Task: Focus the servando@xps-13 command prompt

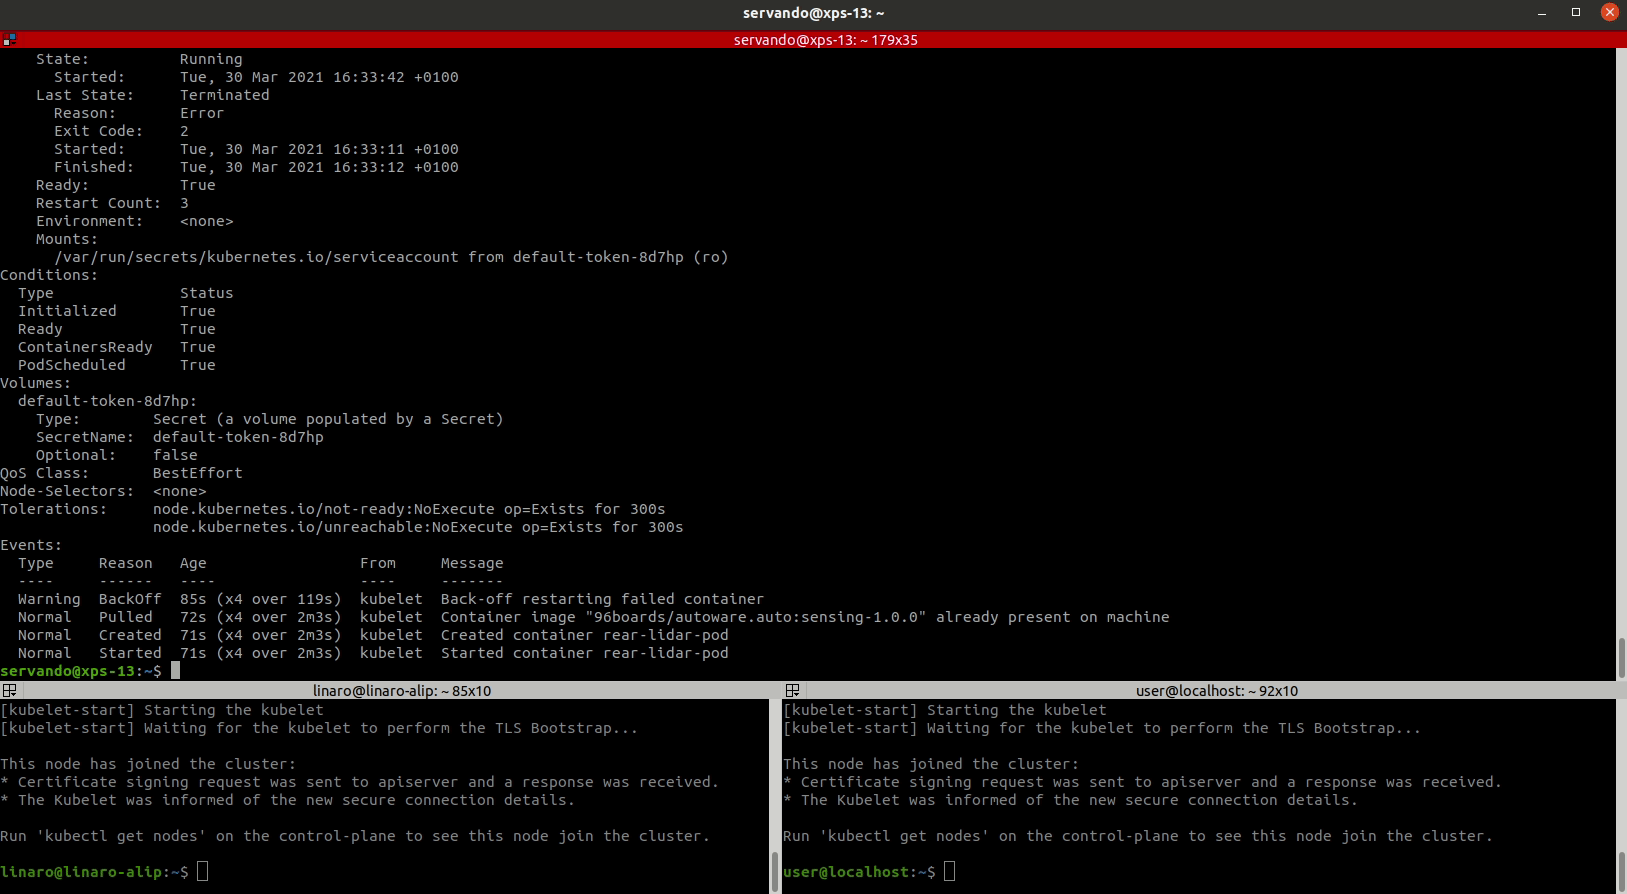Action: (175, 671)
